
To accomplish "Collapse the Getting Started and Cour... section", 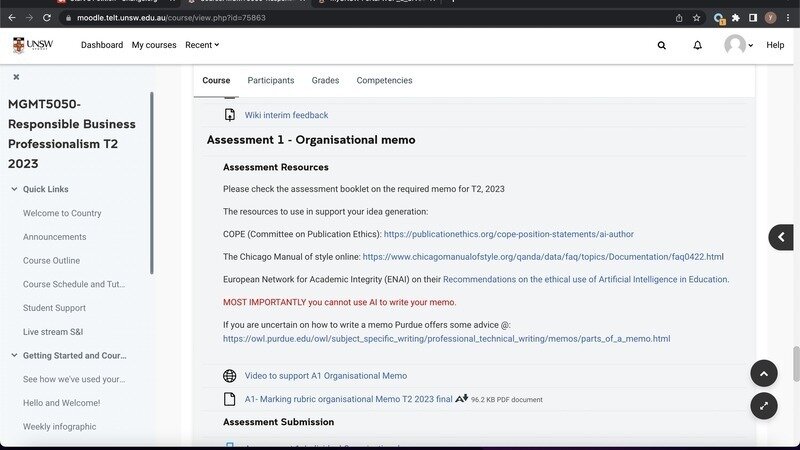I will click(14, 356).
